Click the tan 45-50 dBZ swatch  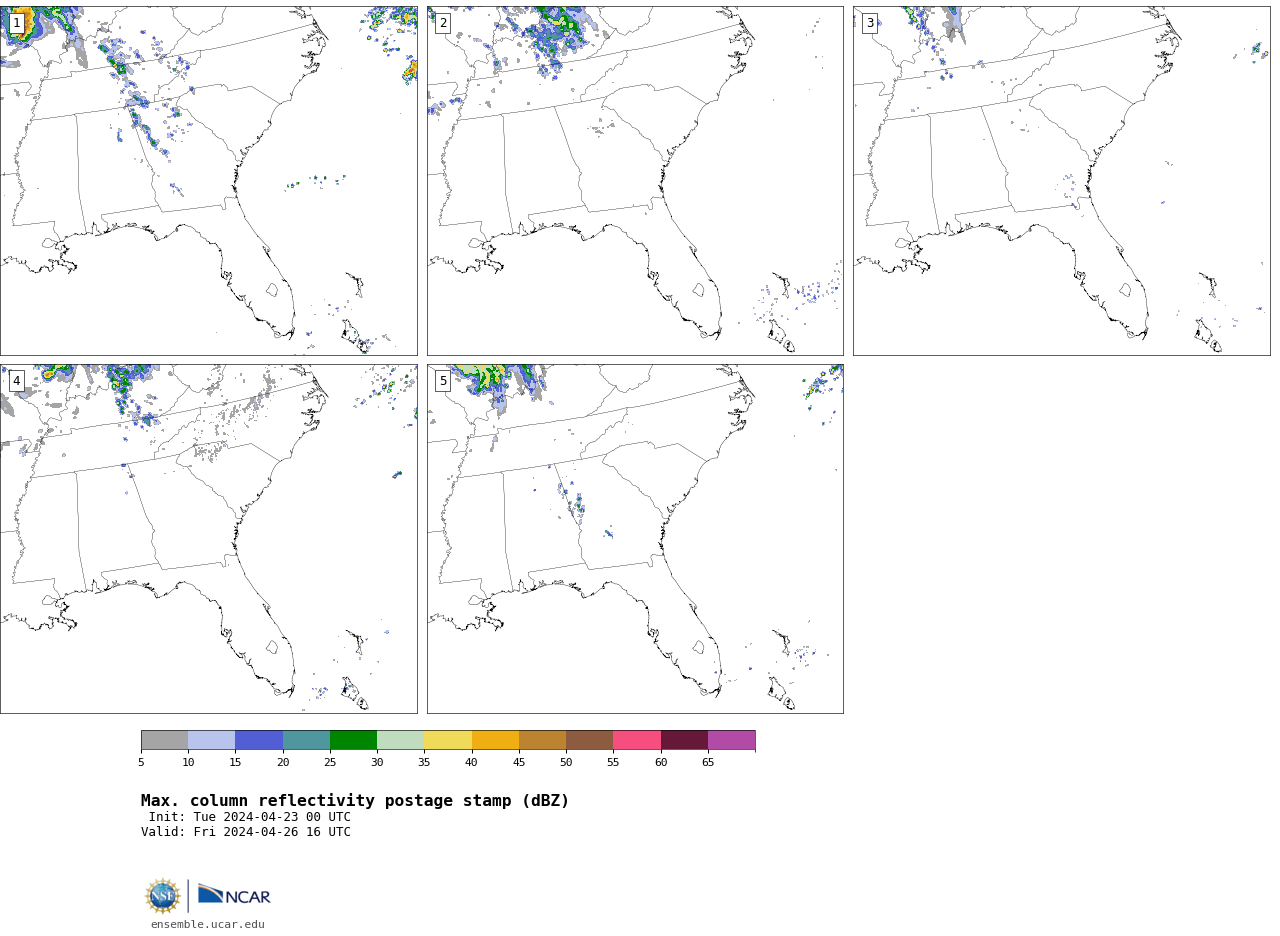coord(542,740)
